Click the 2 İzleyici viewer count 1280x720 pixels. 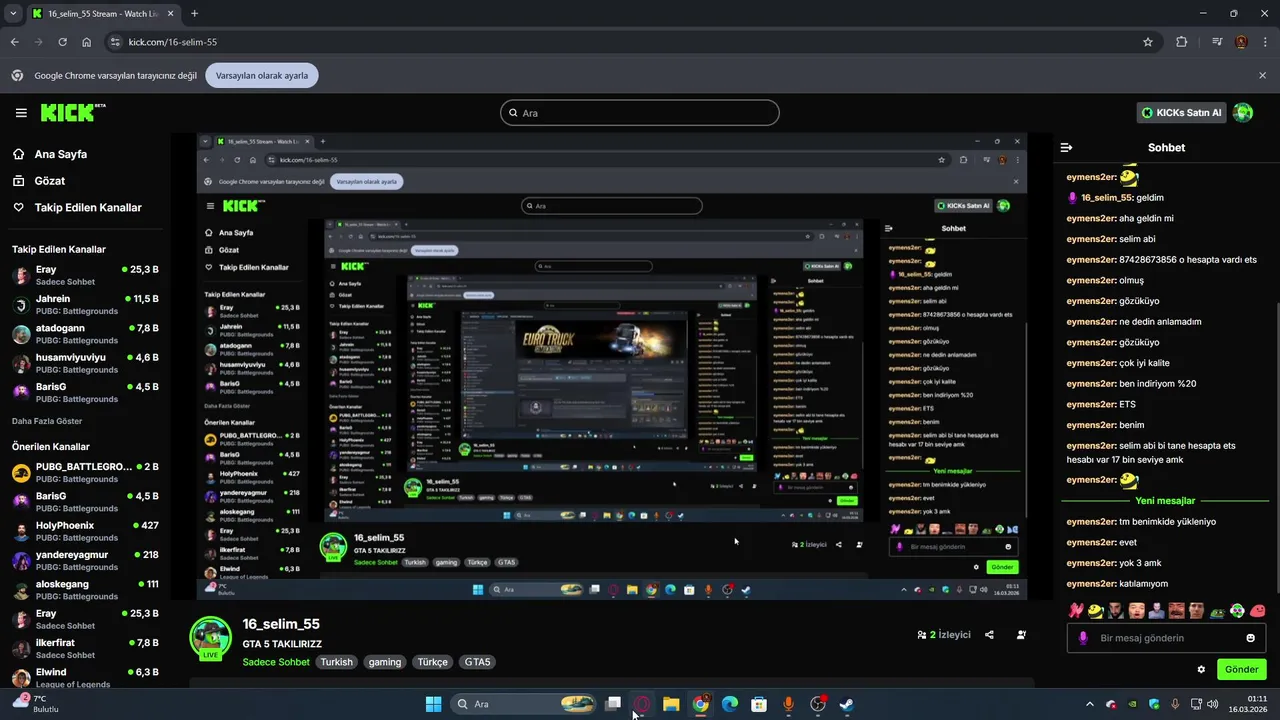pyautogui.click(x=944, y=635)
